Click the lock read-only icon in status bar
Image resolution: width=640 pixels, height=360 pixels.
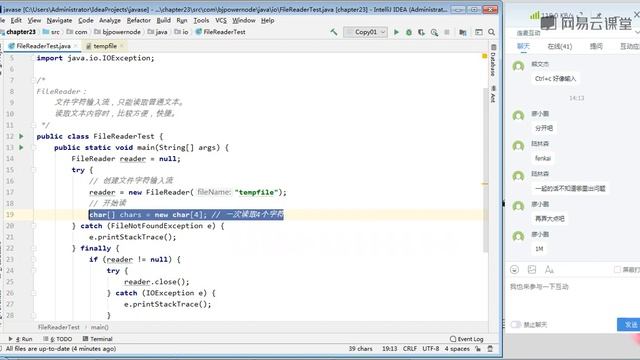[x=478, y=349]
